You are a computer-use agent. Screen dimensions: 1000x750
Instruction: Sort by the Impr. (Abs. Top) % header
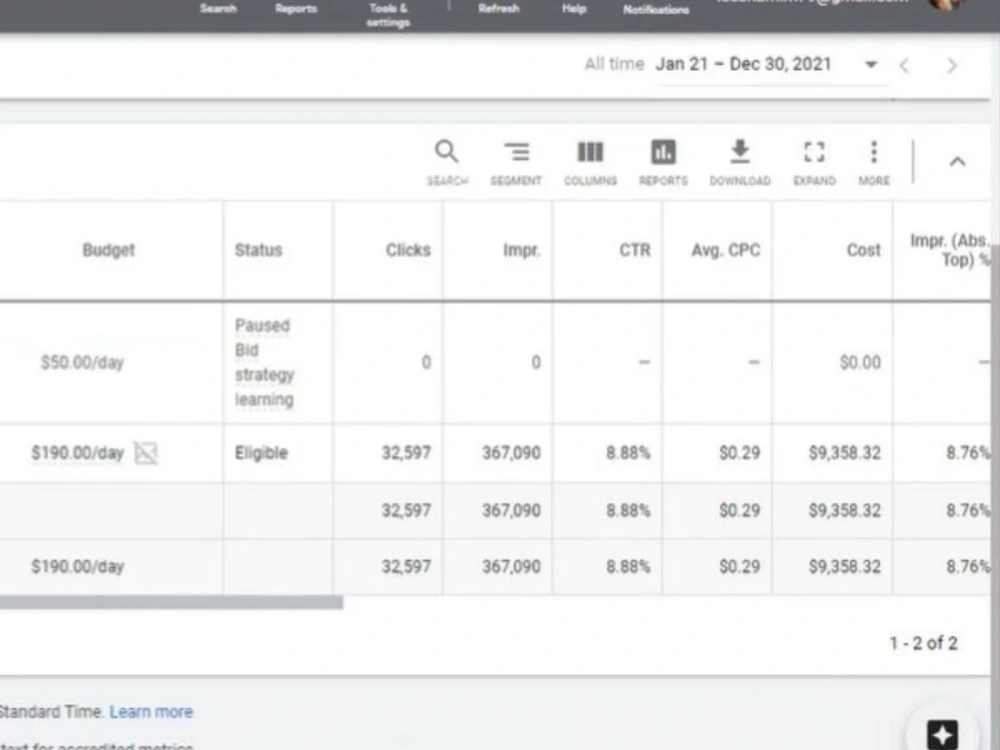pyautogui.click(x=949, y=250)
